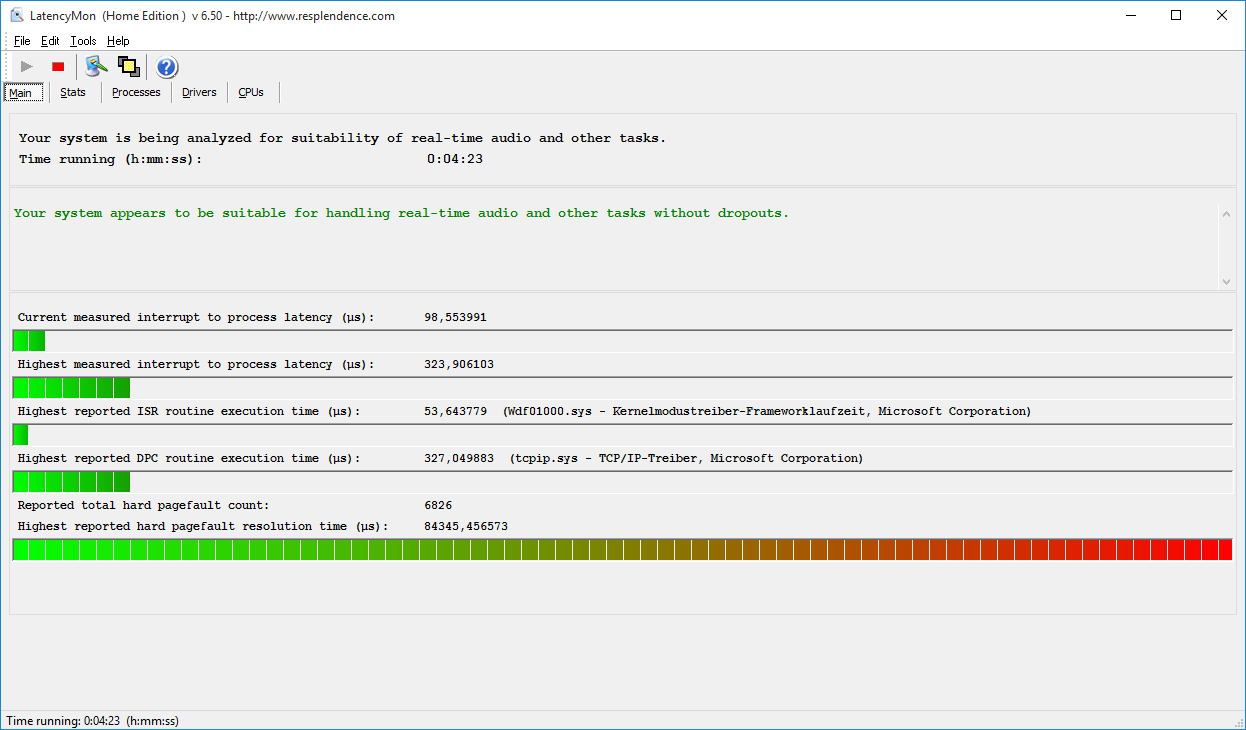Close the LatencyMon window
Viewport: 1246px width, 730px height.
(x=1222, y=16)
